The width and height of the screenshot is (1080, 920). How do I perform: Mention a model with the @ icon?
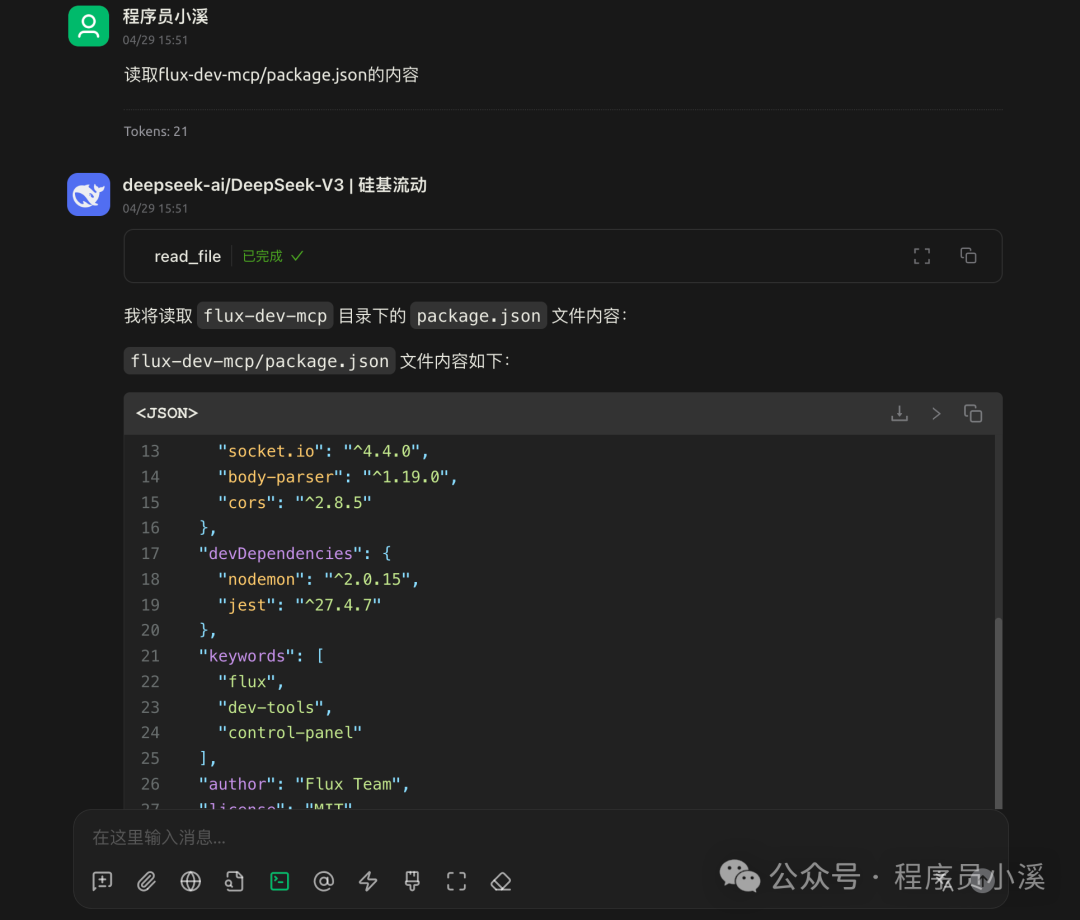coord(323,881)
